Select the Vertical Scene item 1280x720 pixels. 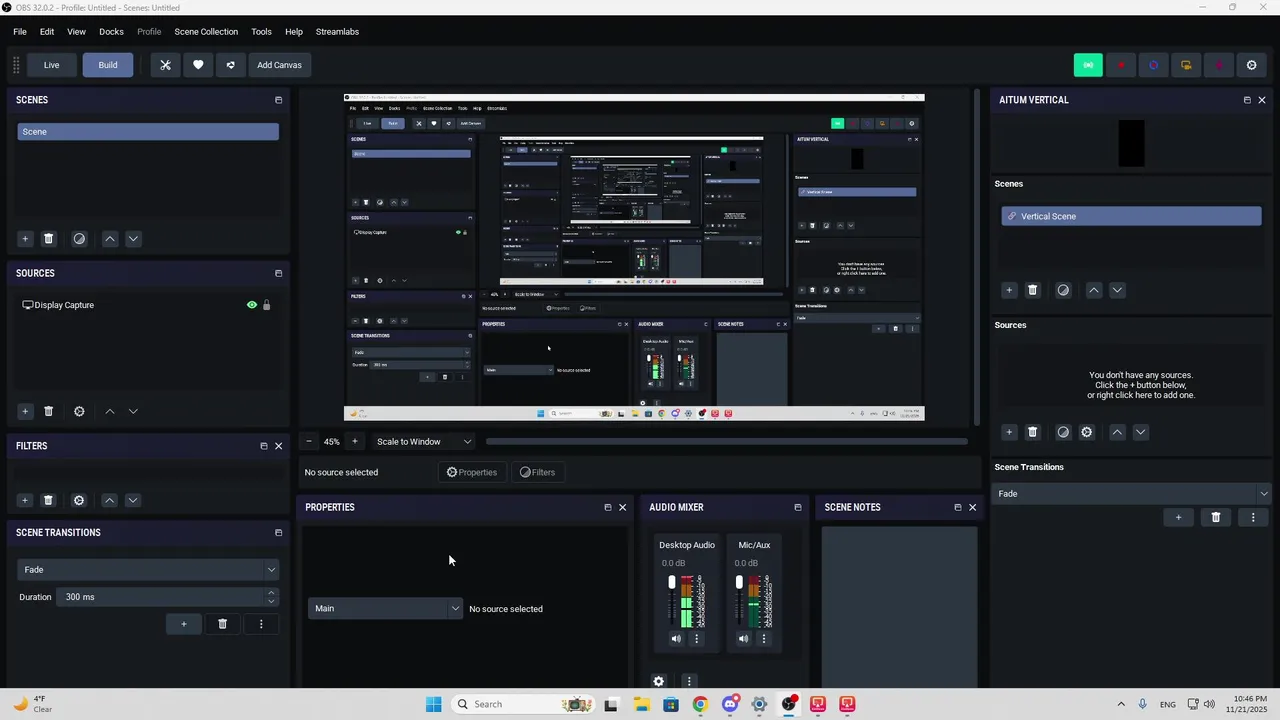click(1132, 216)
